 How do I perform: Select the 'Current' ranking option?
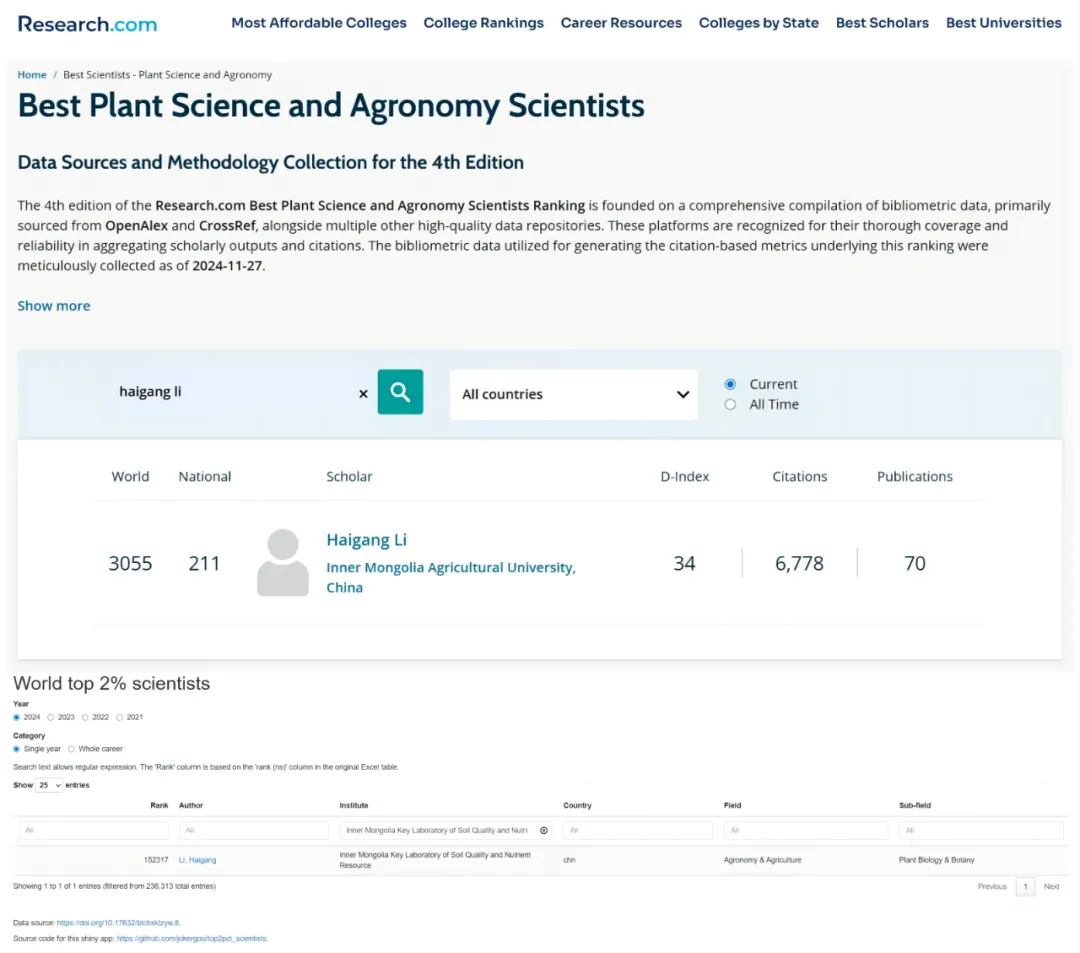pyautogui.click(x=730, y=384)
